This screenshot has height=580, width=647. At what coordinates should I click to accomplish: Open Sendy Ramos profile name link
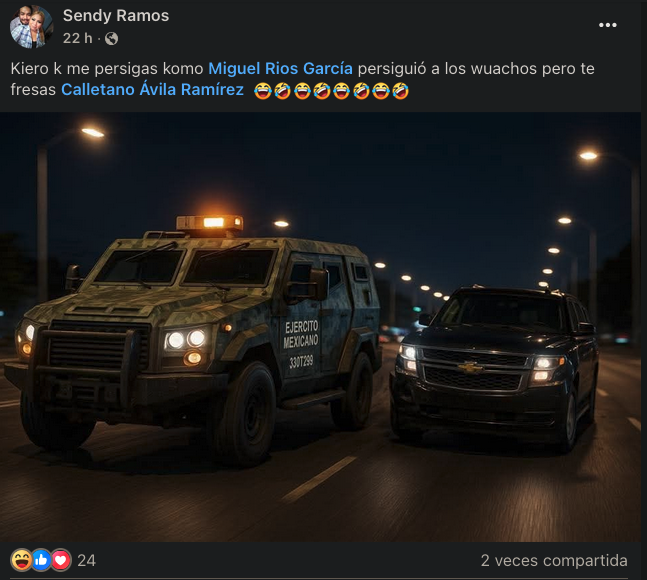pyautogui.click(x=116, y=16)
